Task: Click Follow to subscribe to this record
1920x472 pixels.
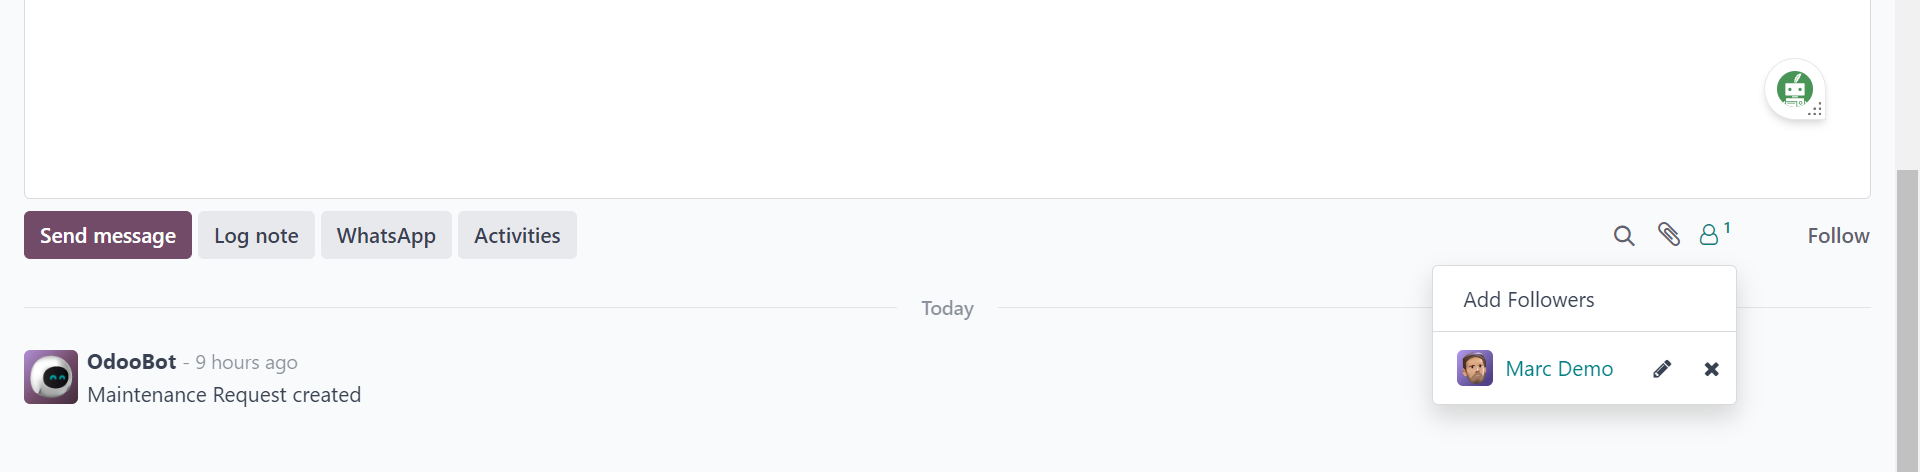Action: [1838, 235]
